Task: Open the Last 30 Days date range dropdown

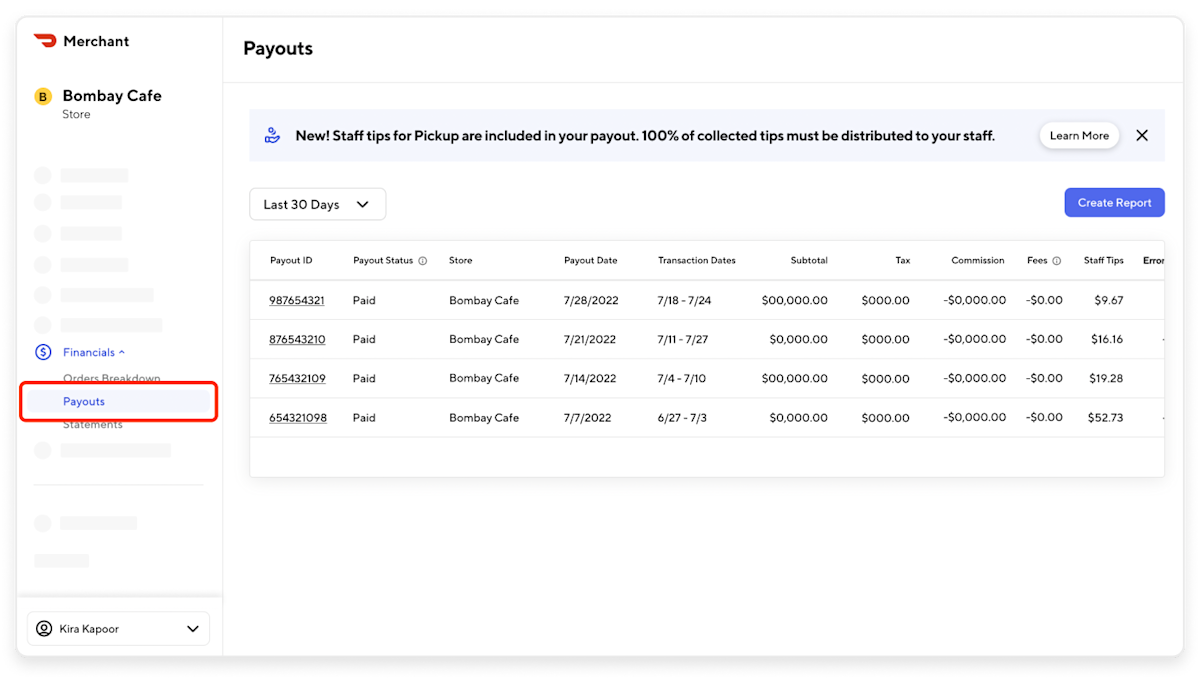Action: coord(317,204)
